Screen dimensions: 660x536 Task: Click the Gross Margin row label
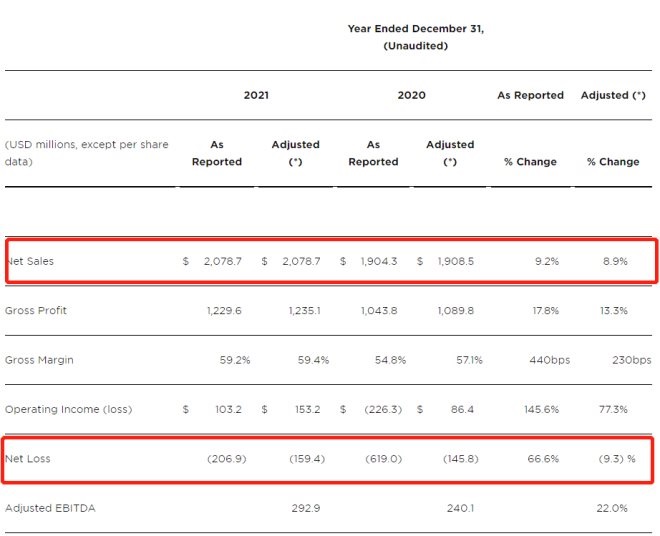coord(39,359)
